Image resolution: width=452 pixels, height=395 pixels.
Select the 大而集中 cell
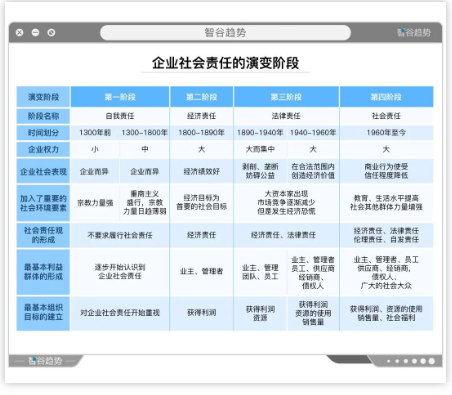point(260,149)
